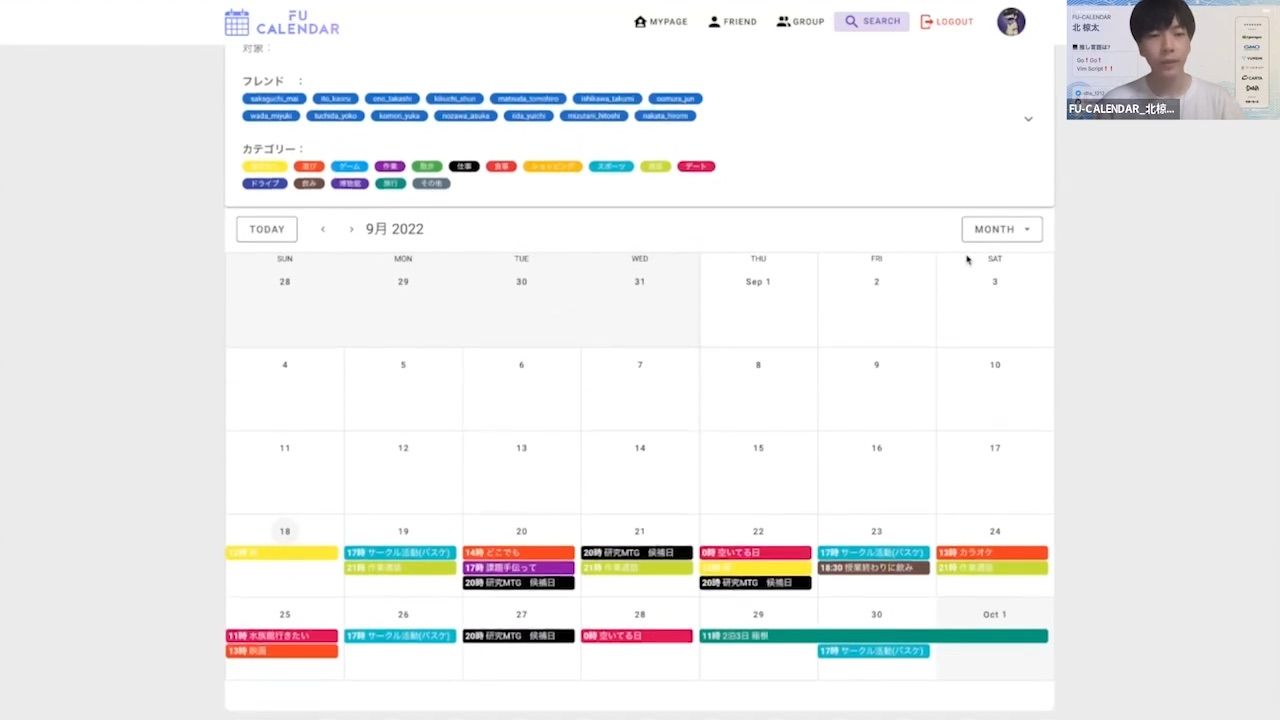Open the 13時 カラオケ event on the 24th
The width and height of the screenshot is (1280, 720).
(x=991, y=553)
